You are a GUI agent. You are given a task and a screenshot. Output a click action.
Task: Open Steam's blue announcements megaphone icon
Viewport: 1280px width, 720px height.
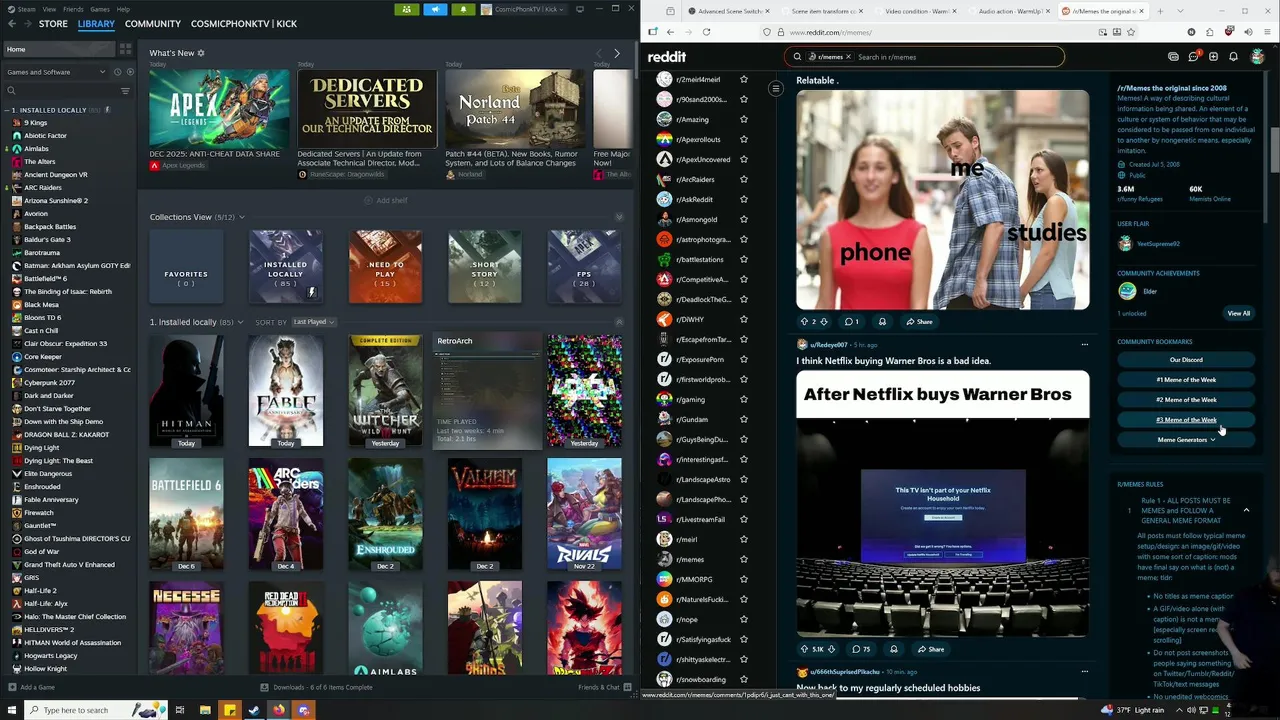pos(435,9)
